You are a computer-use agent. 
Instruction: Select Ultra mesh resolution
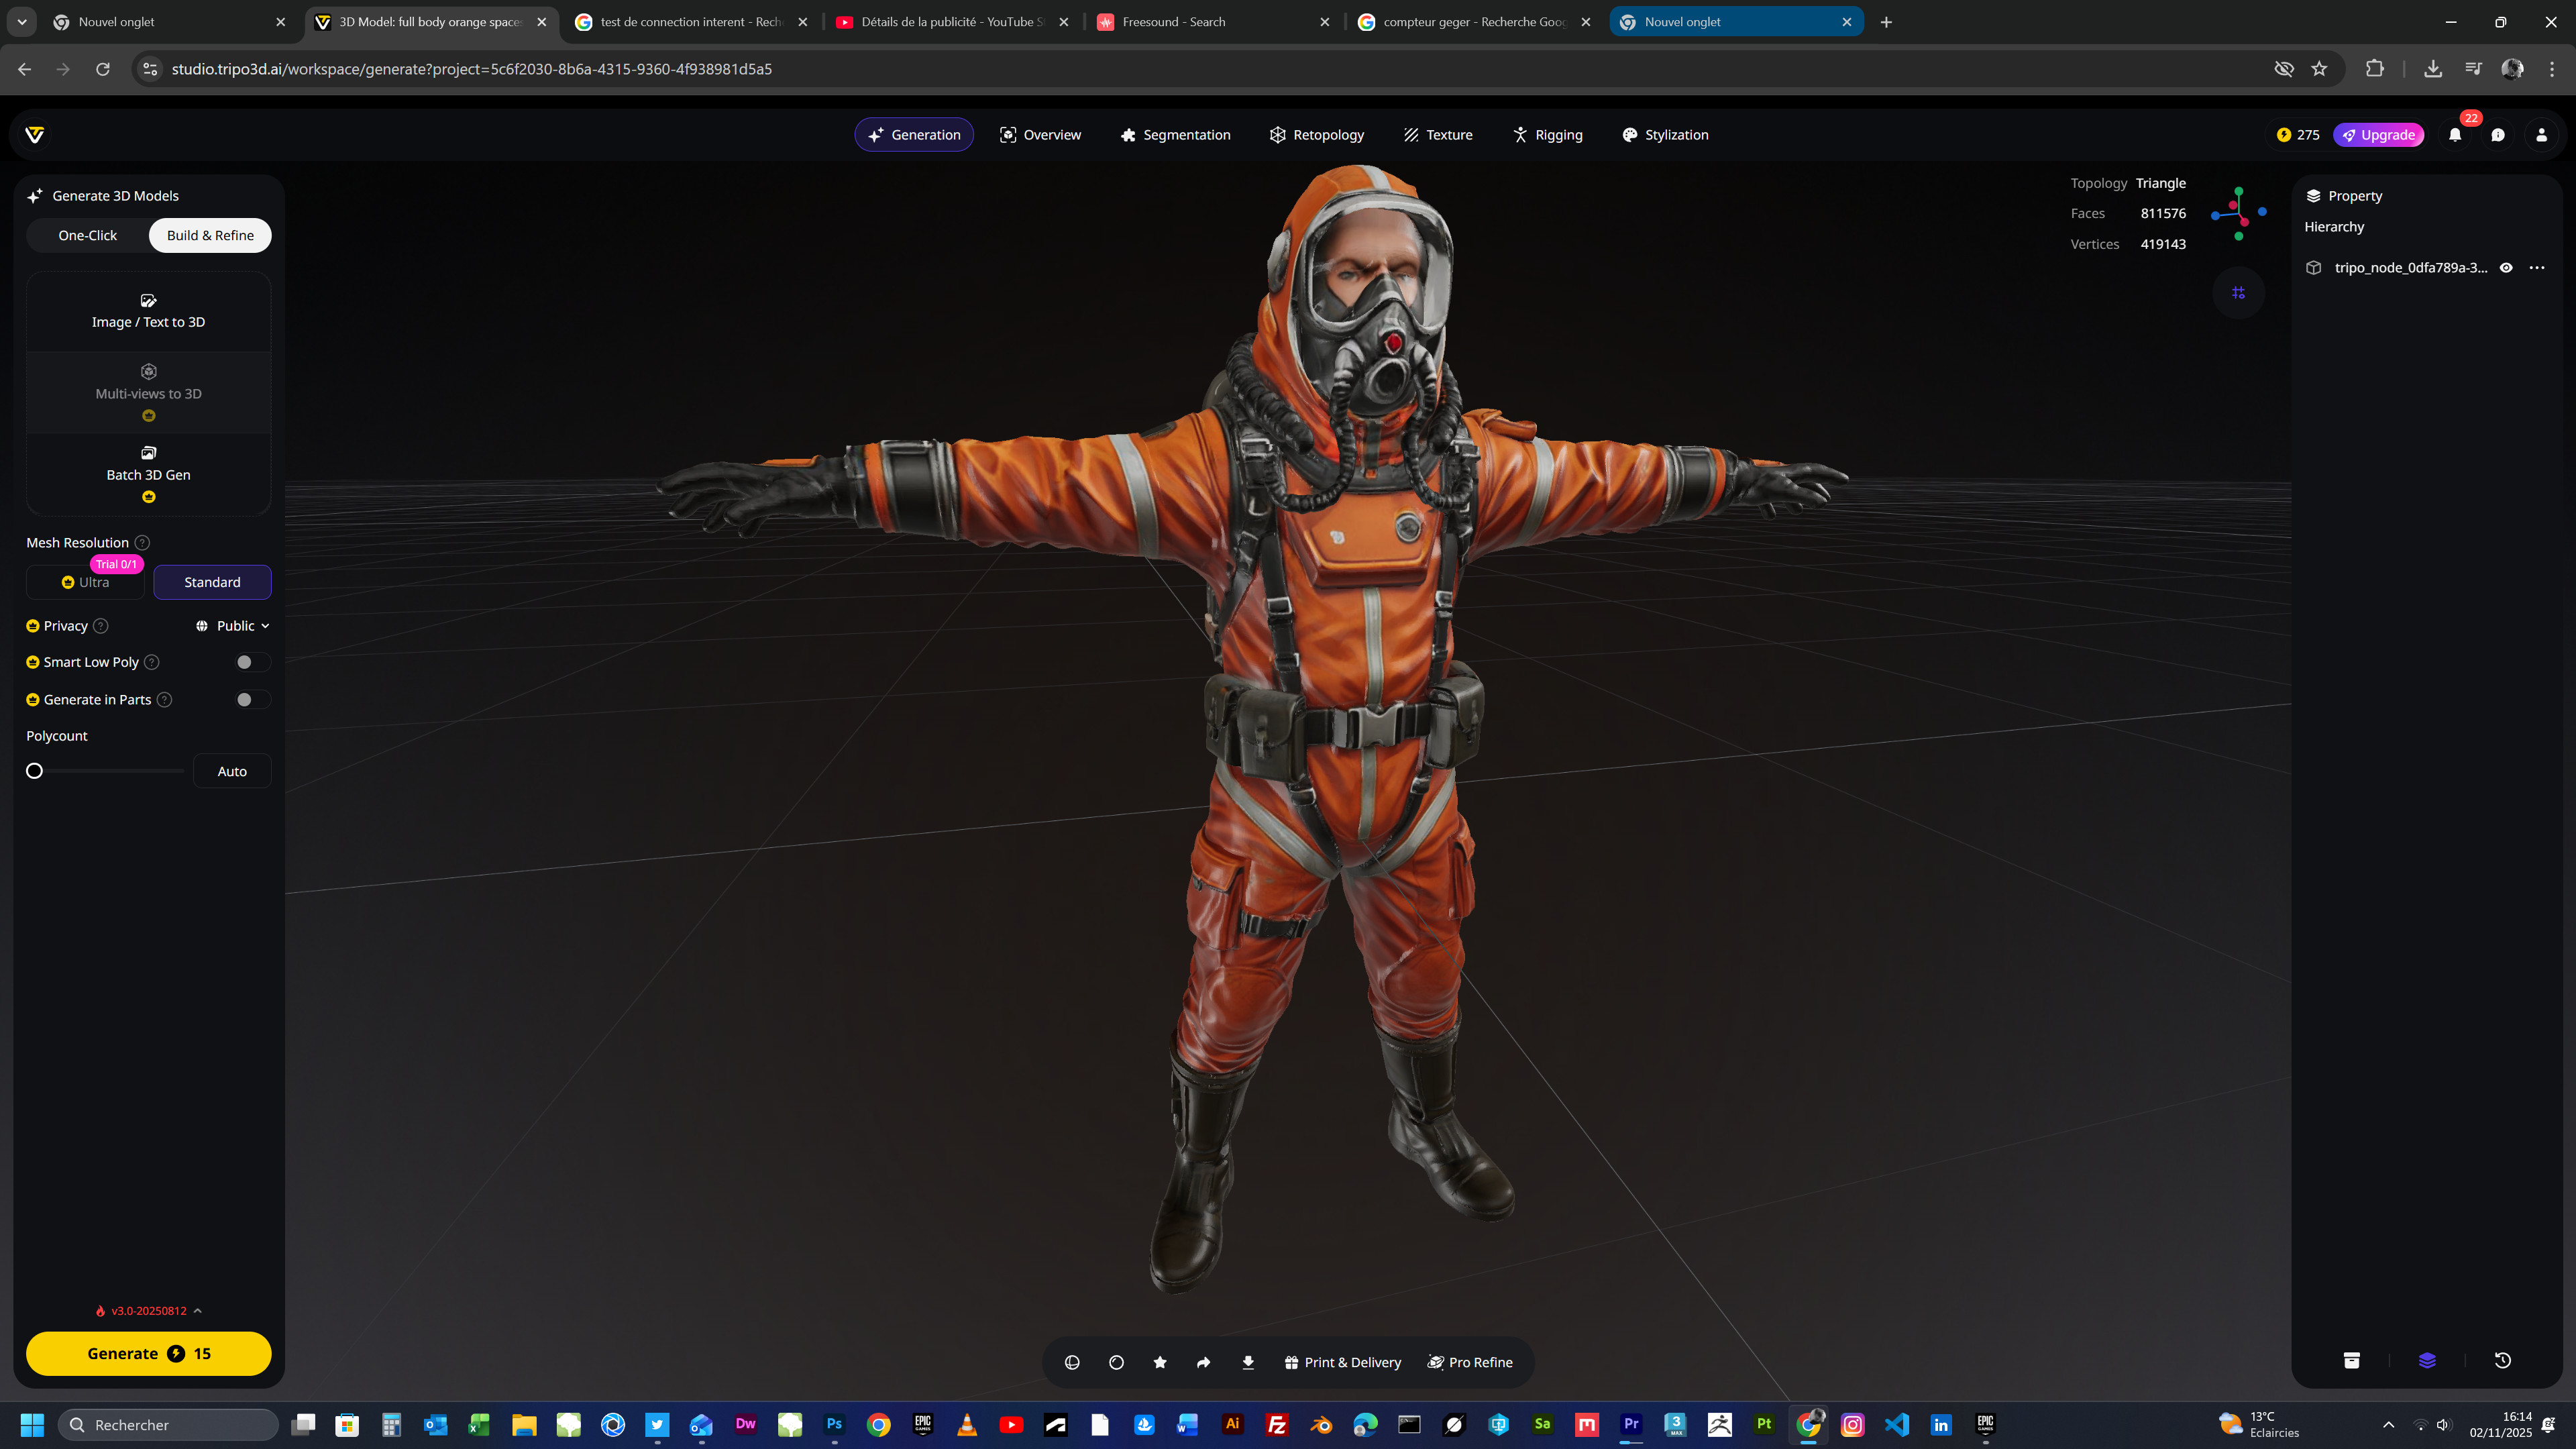coord(86,582)
